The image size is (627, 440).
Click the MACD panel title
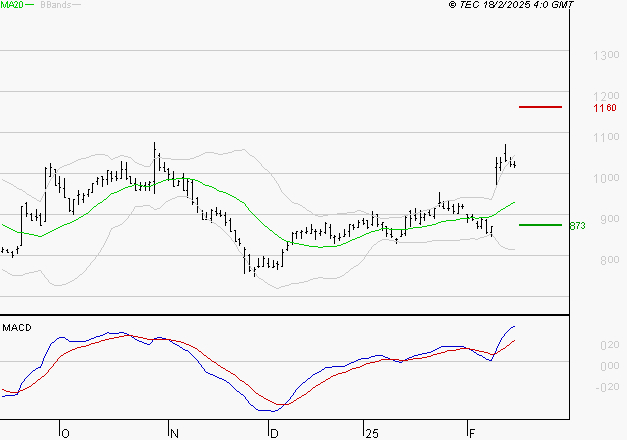[x=17, y=328]
